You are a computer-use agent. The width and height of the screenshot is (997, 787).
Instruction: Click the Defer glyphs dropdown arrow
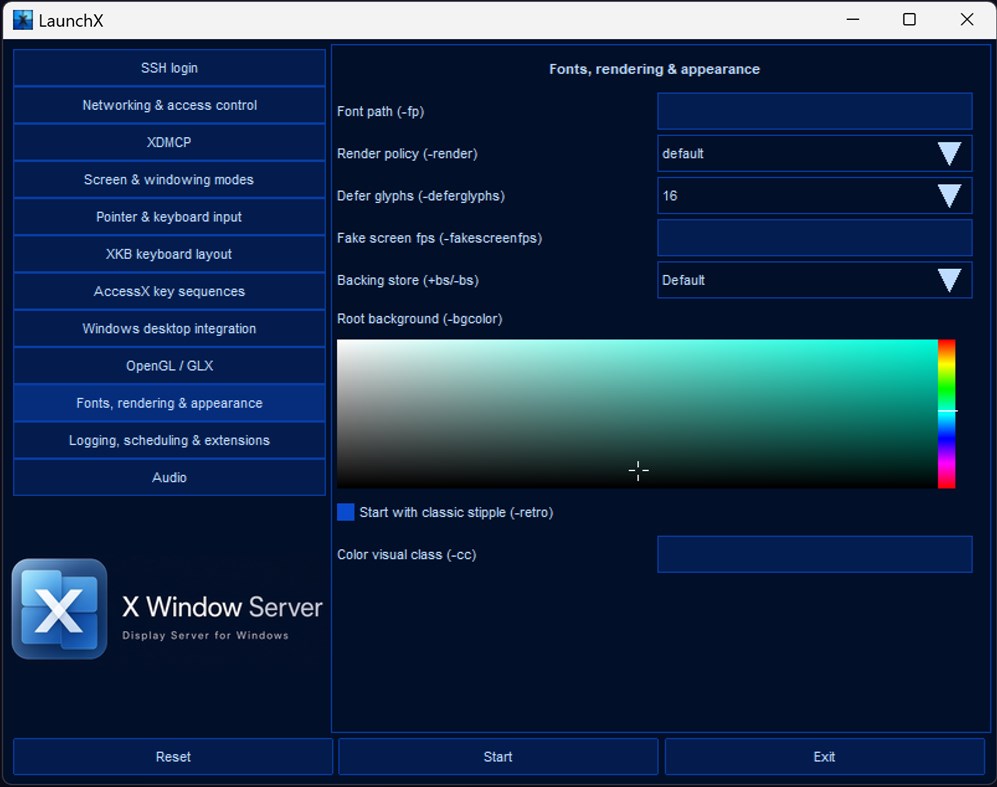(x=949, y=196)
